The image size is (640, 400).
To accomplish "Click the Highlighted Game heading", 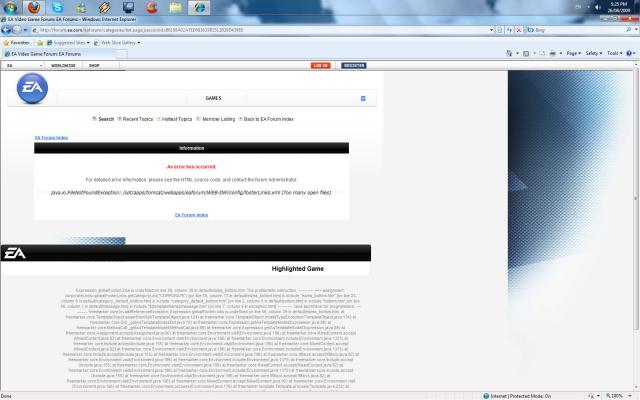I will pos(298,269).
